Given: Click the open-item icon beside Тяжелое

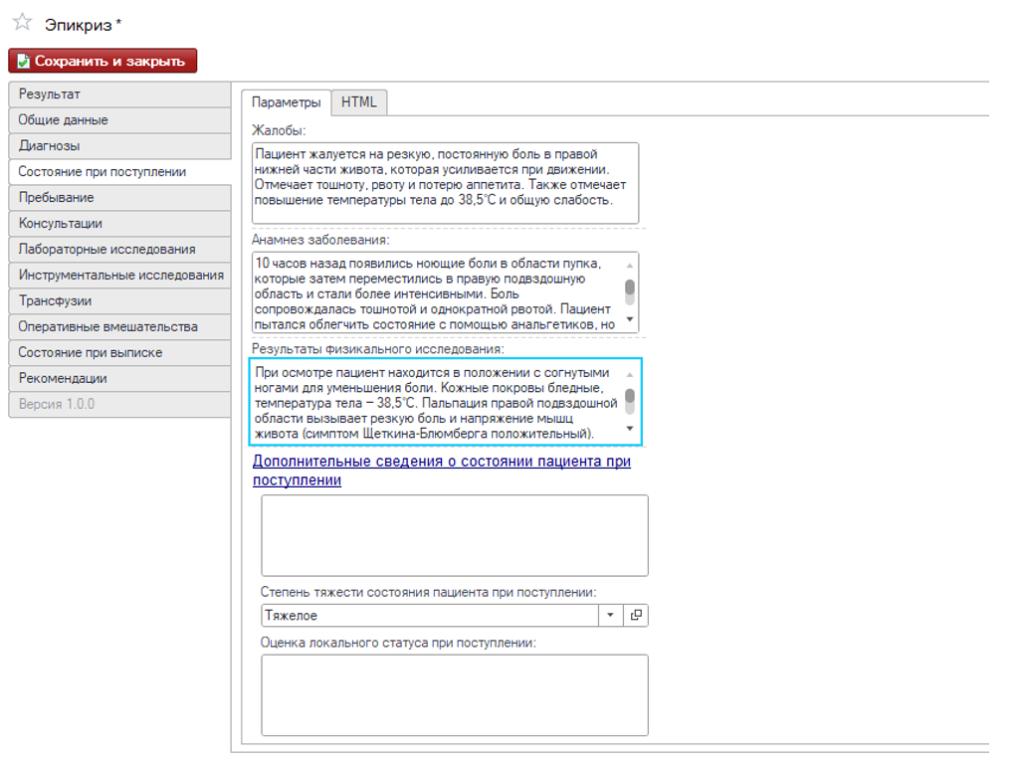Looking at the screenshot, I should click(x=635, y=615).
